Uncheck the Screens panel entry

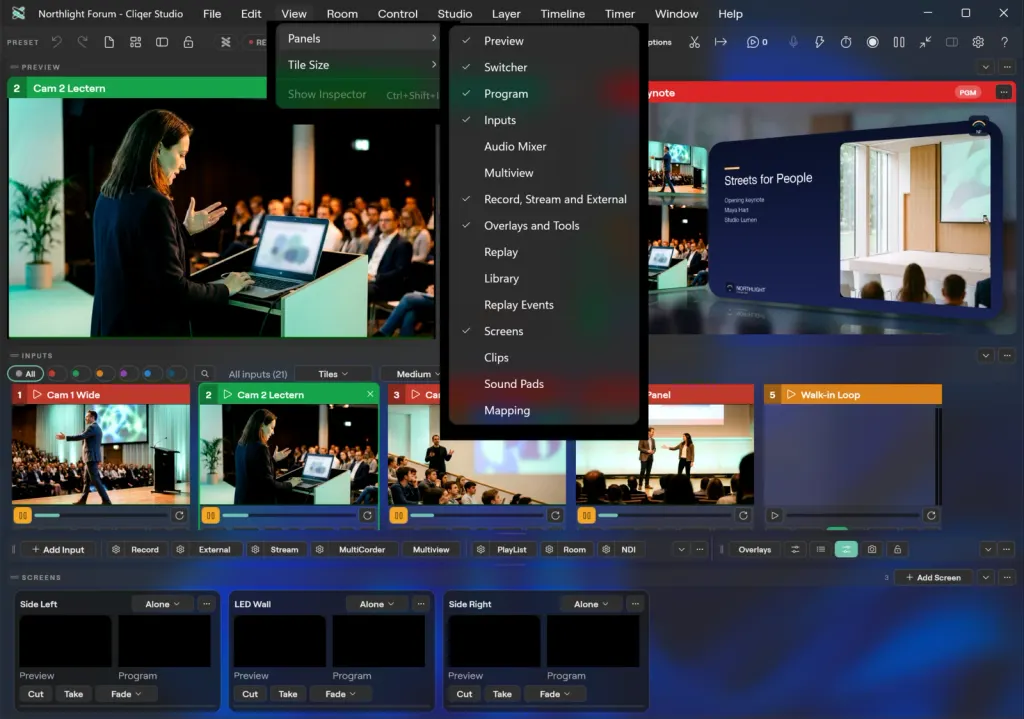pos(543,331)
